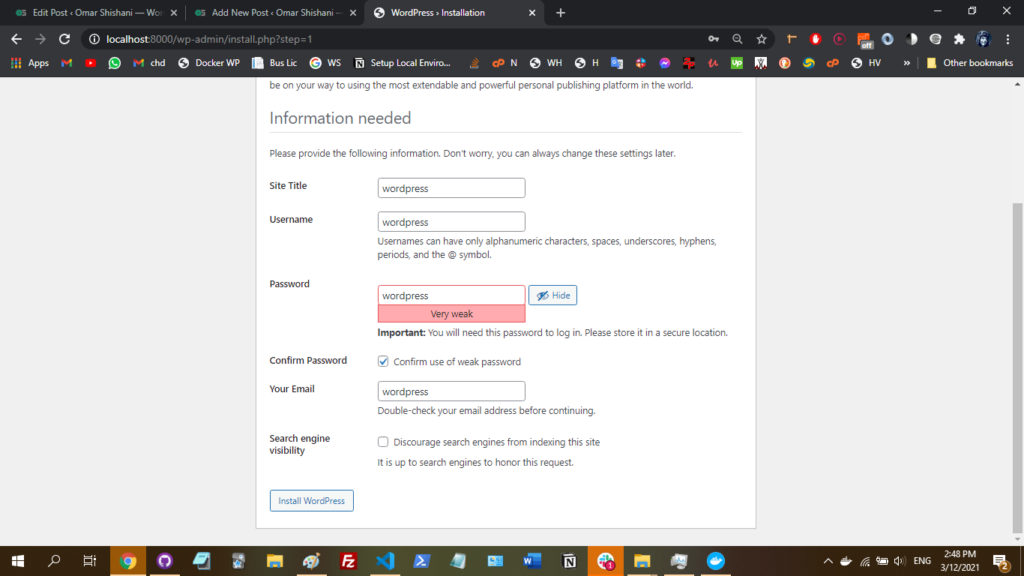Open the Docker WP bookmark
This screenshot has width=1024, height=576.
(x=209, y=63)
